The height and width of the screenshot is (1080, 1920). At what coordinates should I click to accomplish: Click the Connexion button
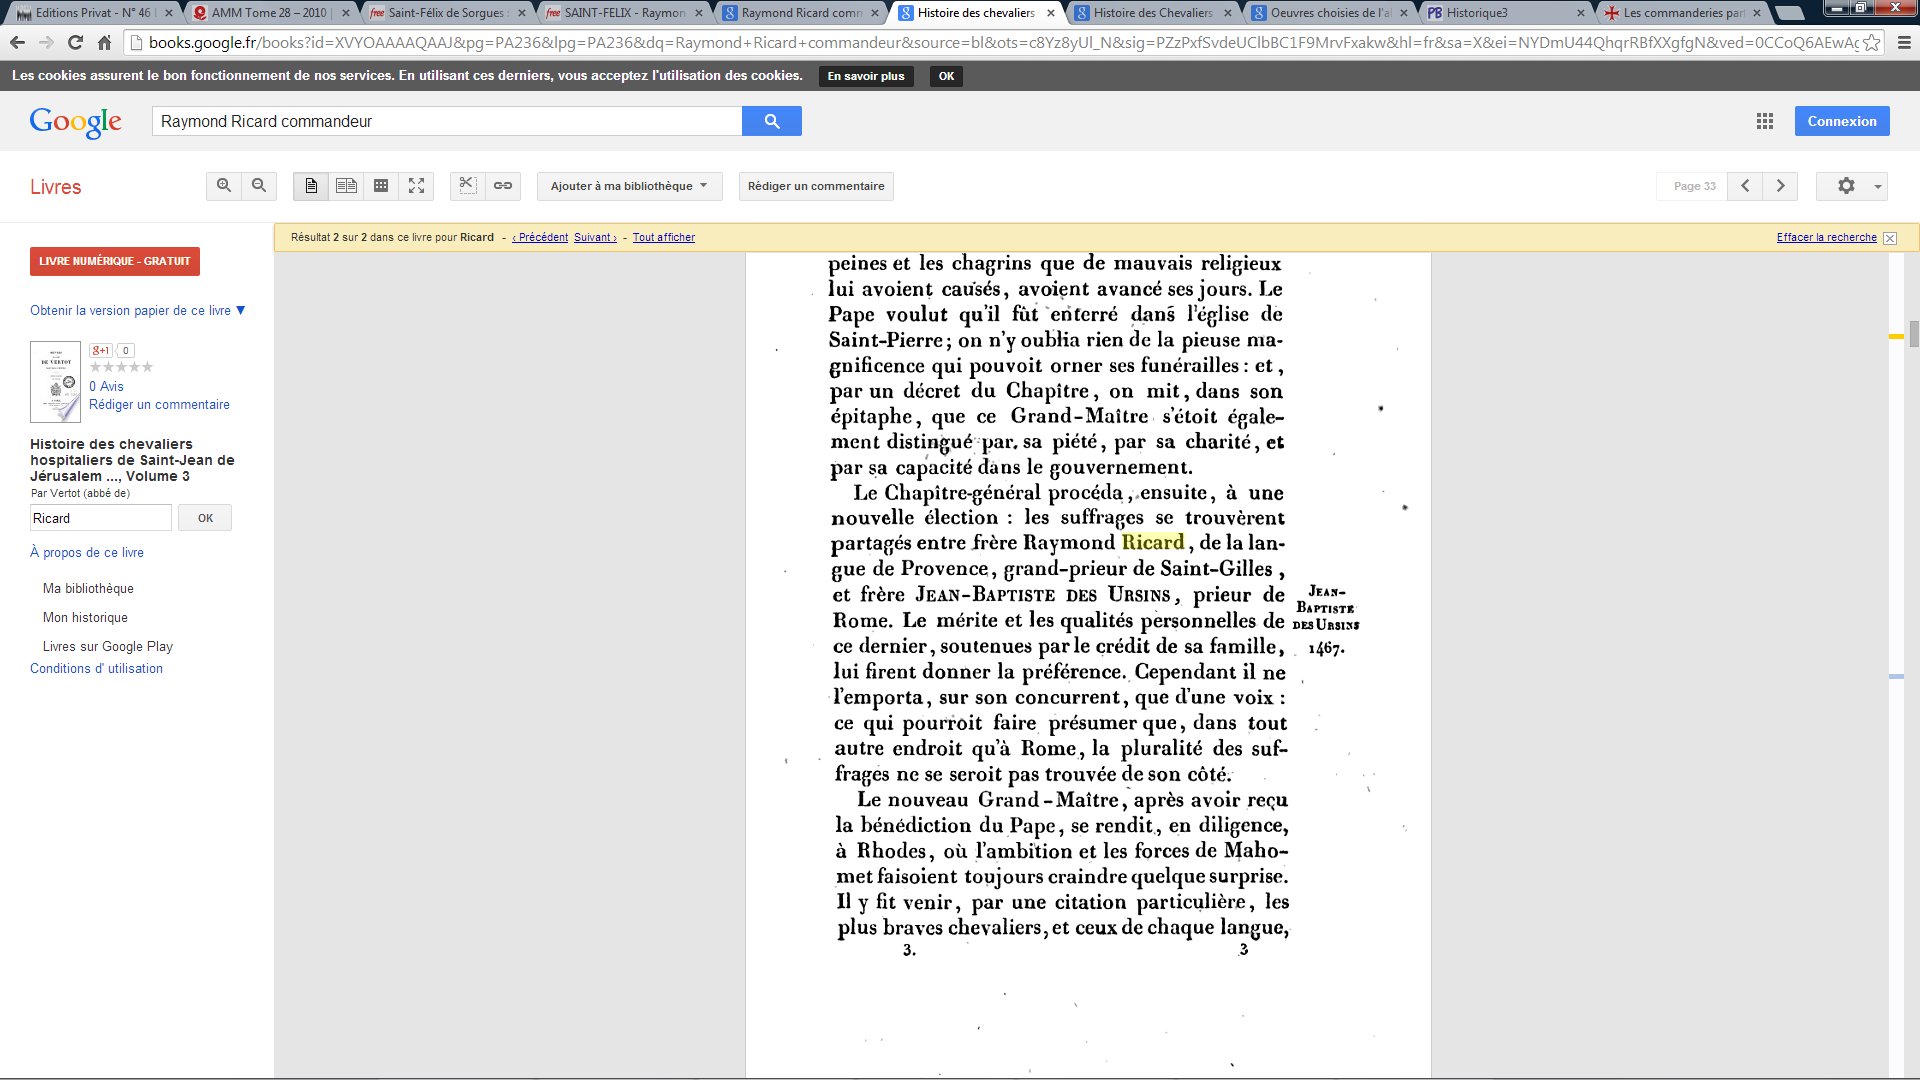1842,121
